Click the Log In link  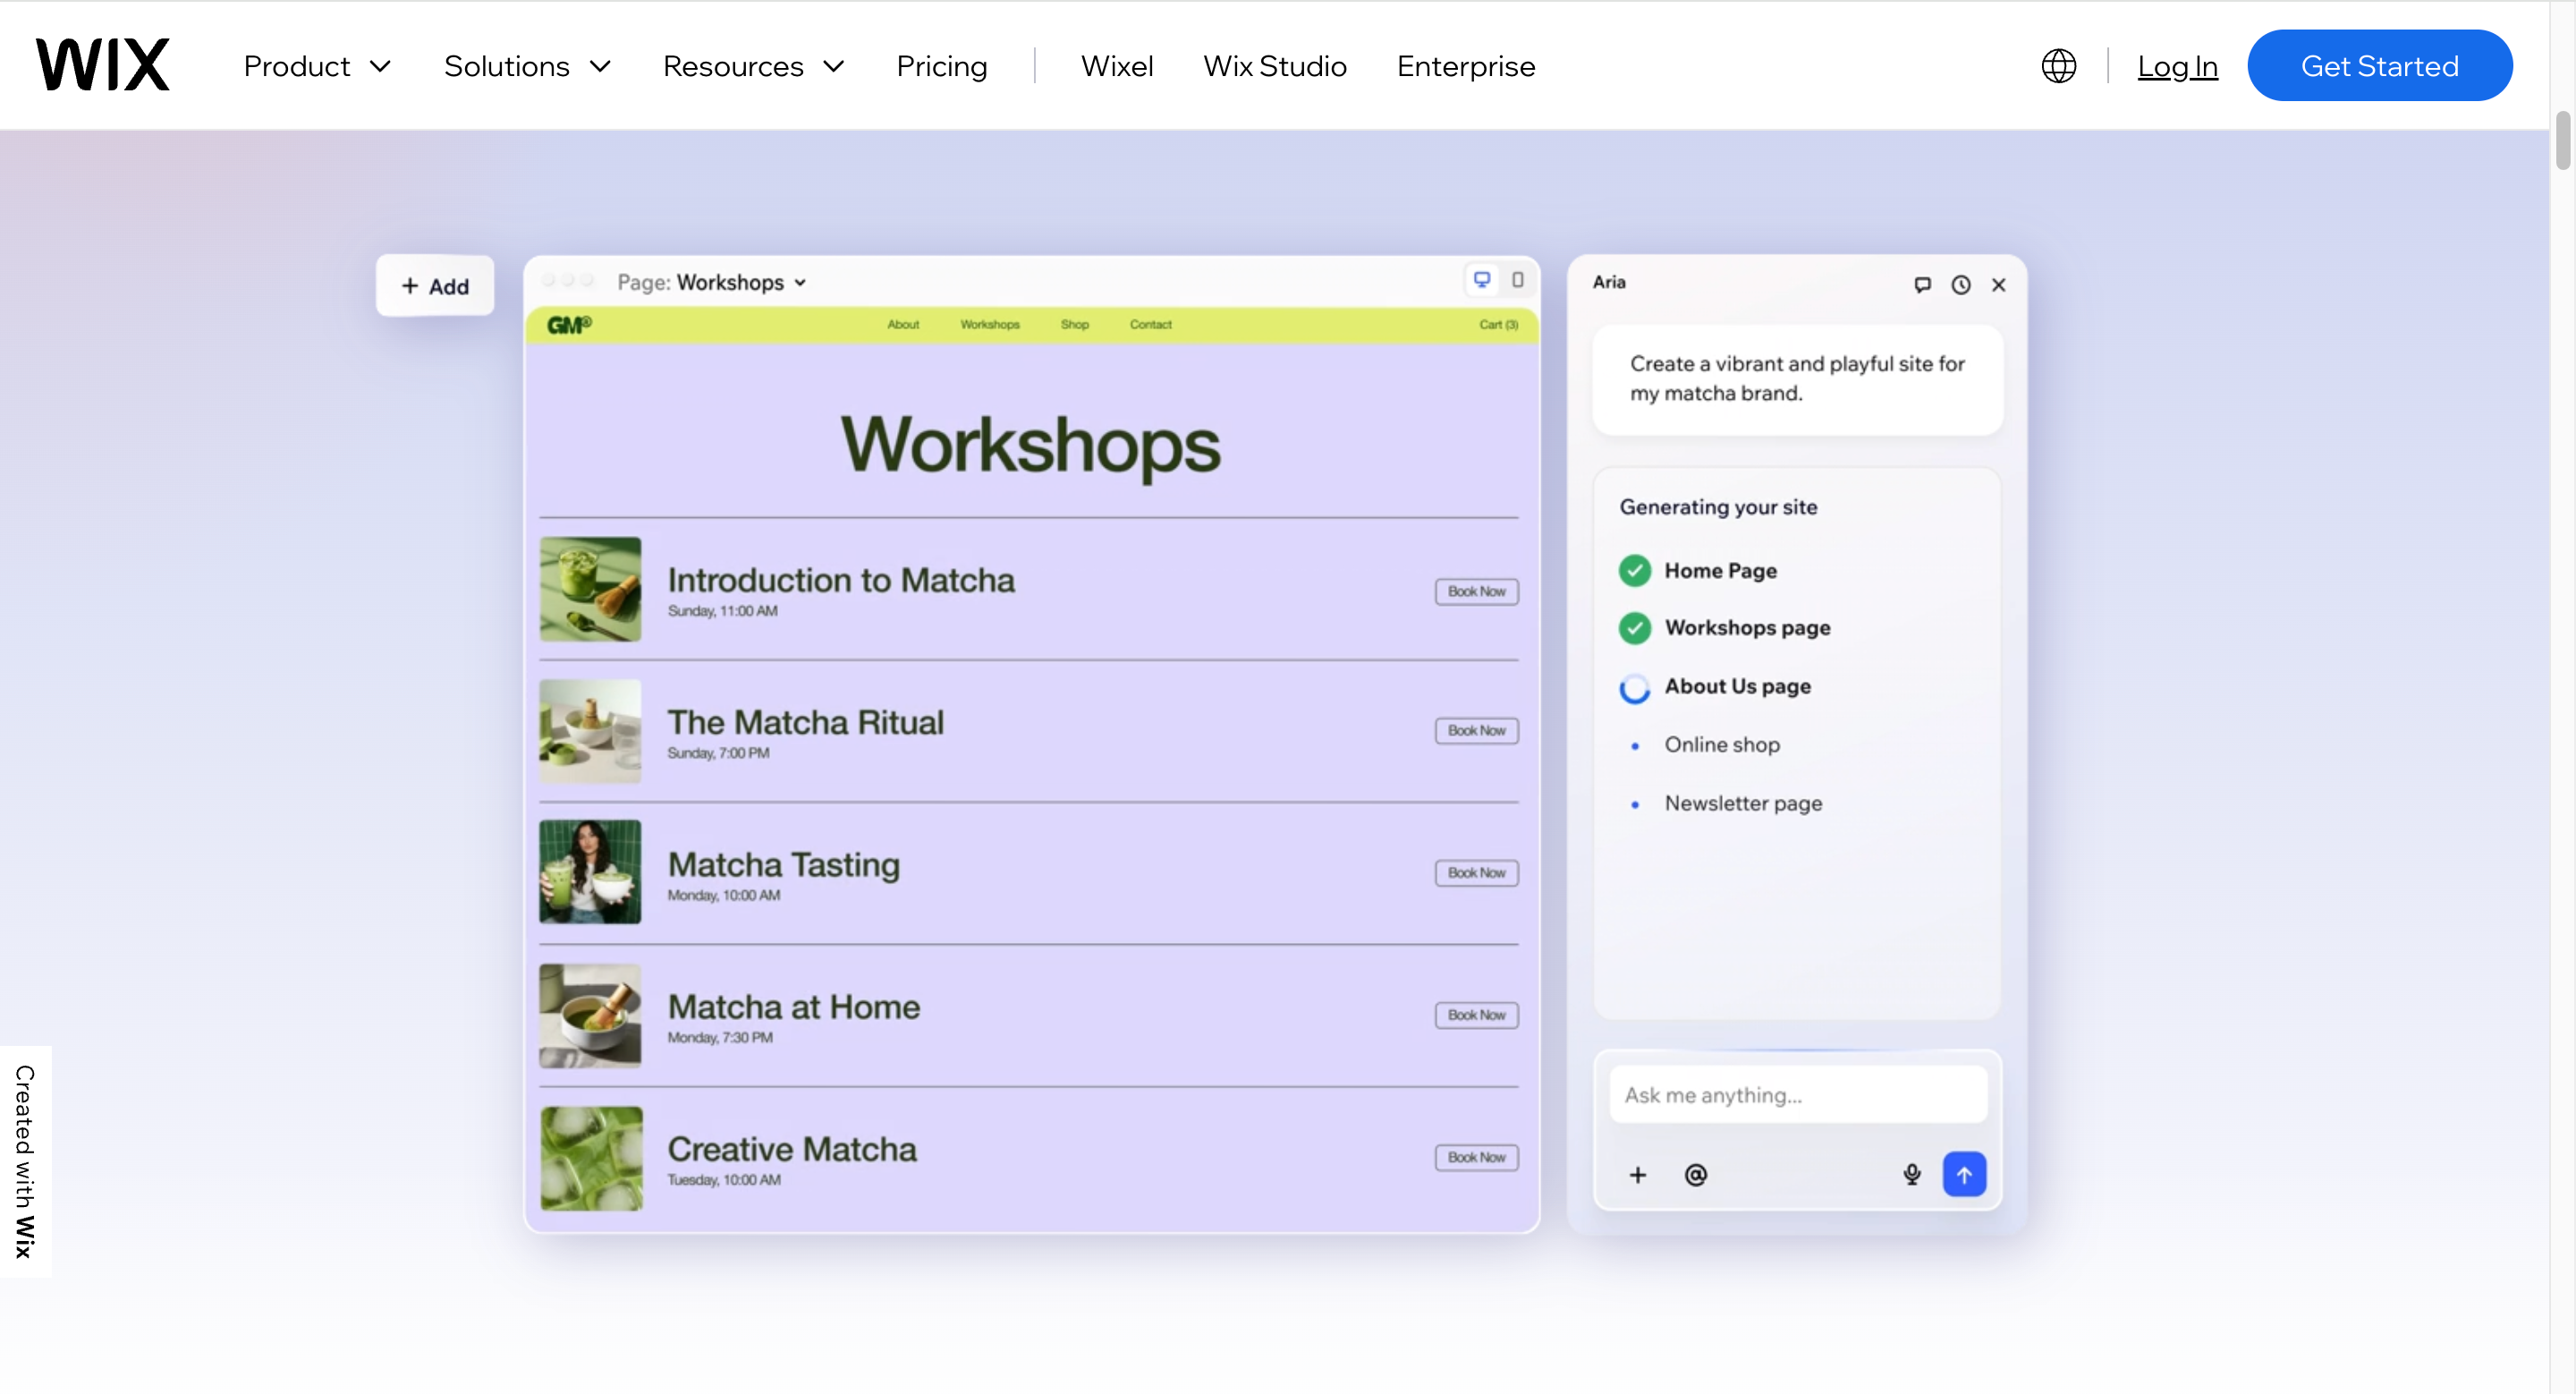(x=2177, y=66)
